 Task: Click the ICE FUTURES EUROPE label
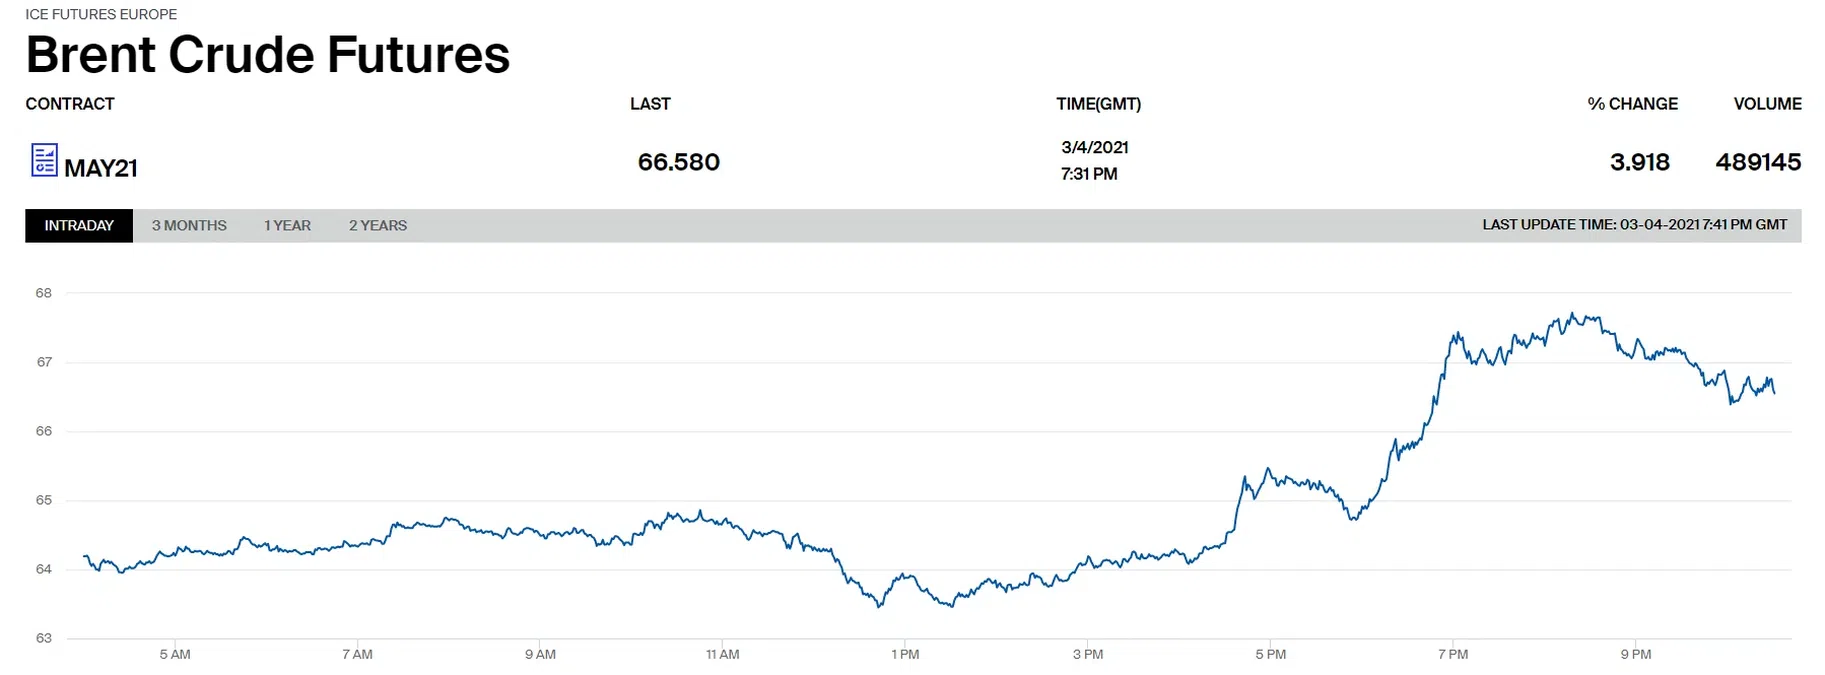coord(101,14)
